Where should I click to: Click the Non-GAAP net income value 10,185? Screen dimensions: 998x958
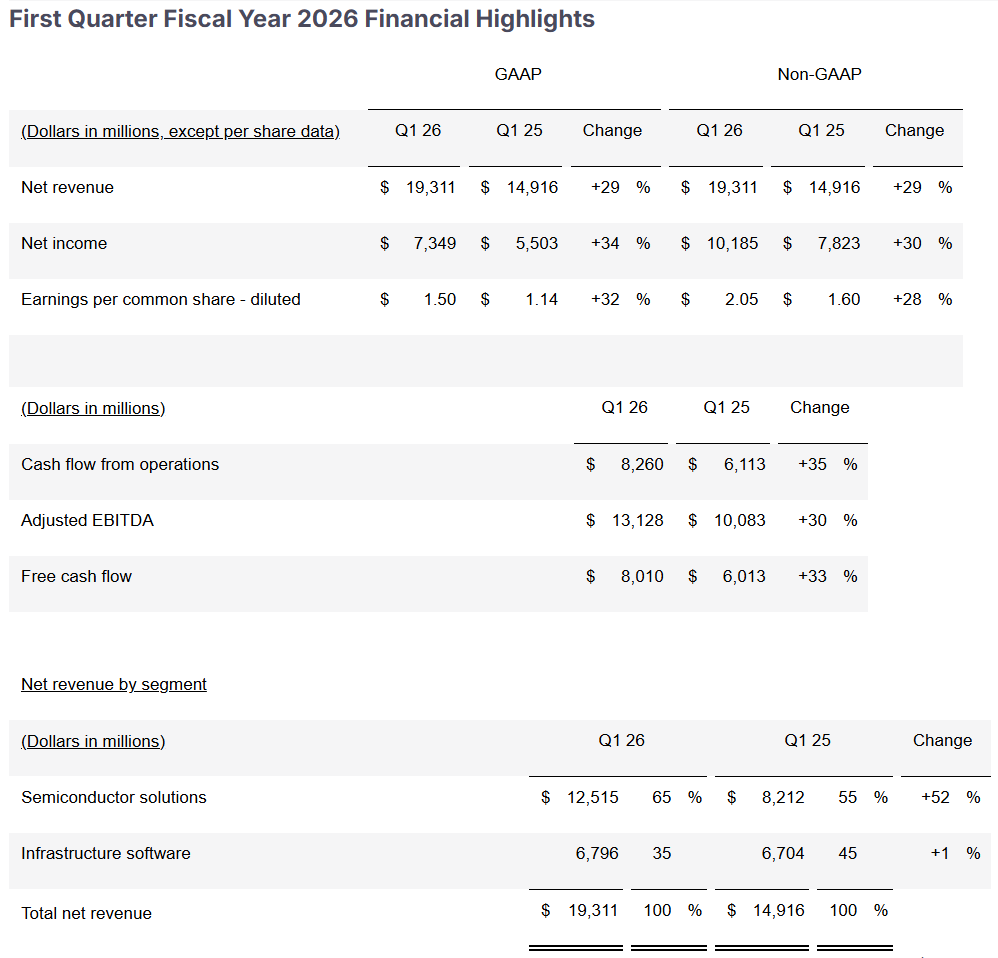(x=733, y=243)
